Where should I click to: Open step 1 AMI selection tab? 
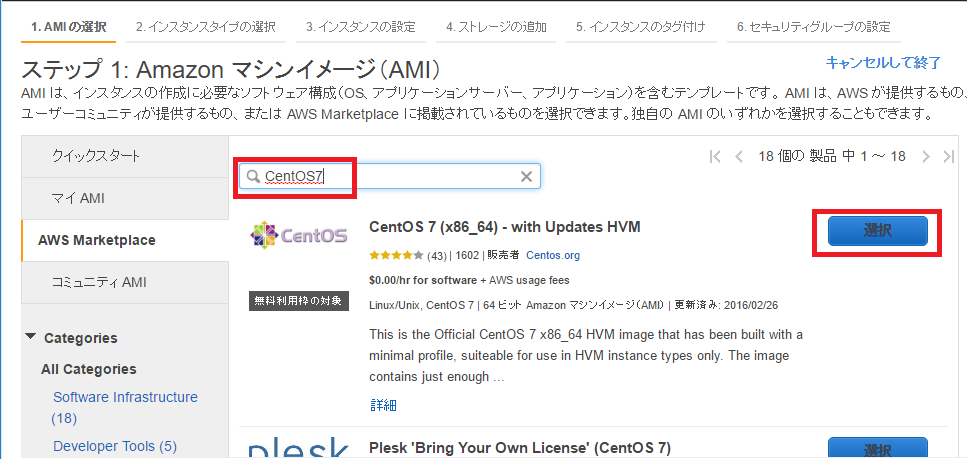[x=68, y=27]
